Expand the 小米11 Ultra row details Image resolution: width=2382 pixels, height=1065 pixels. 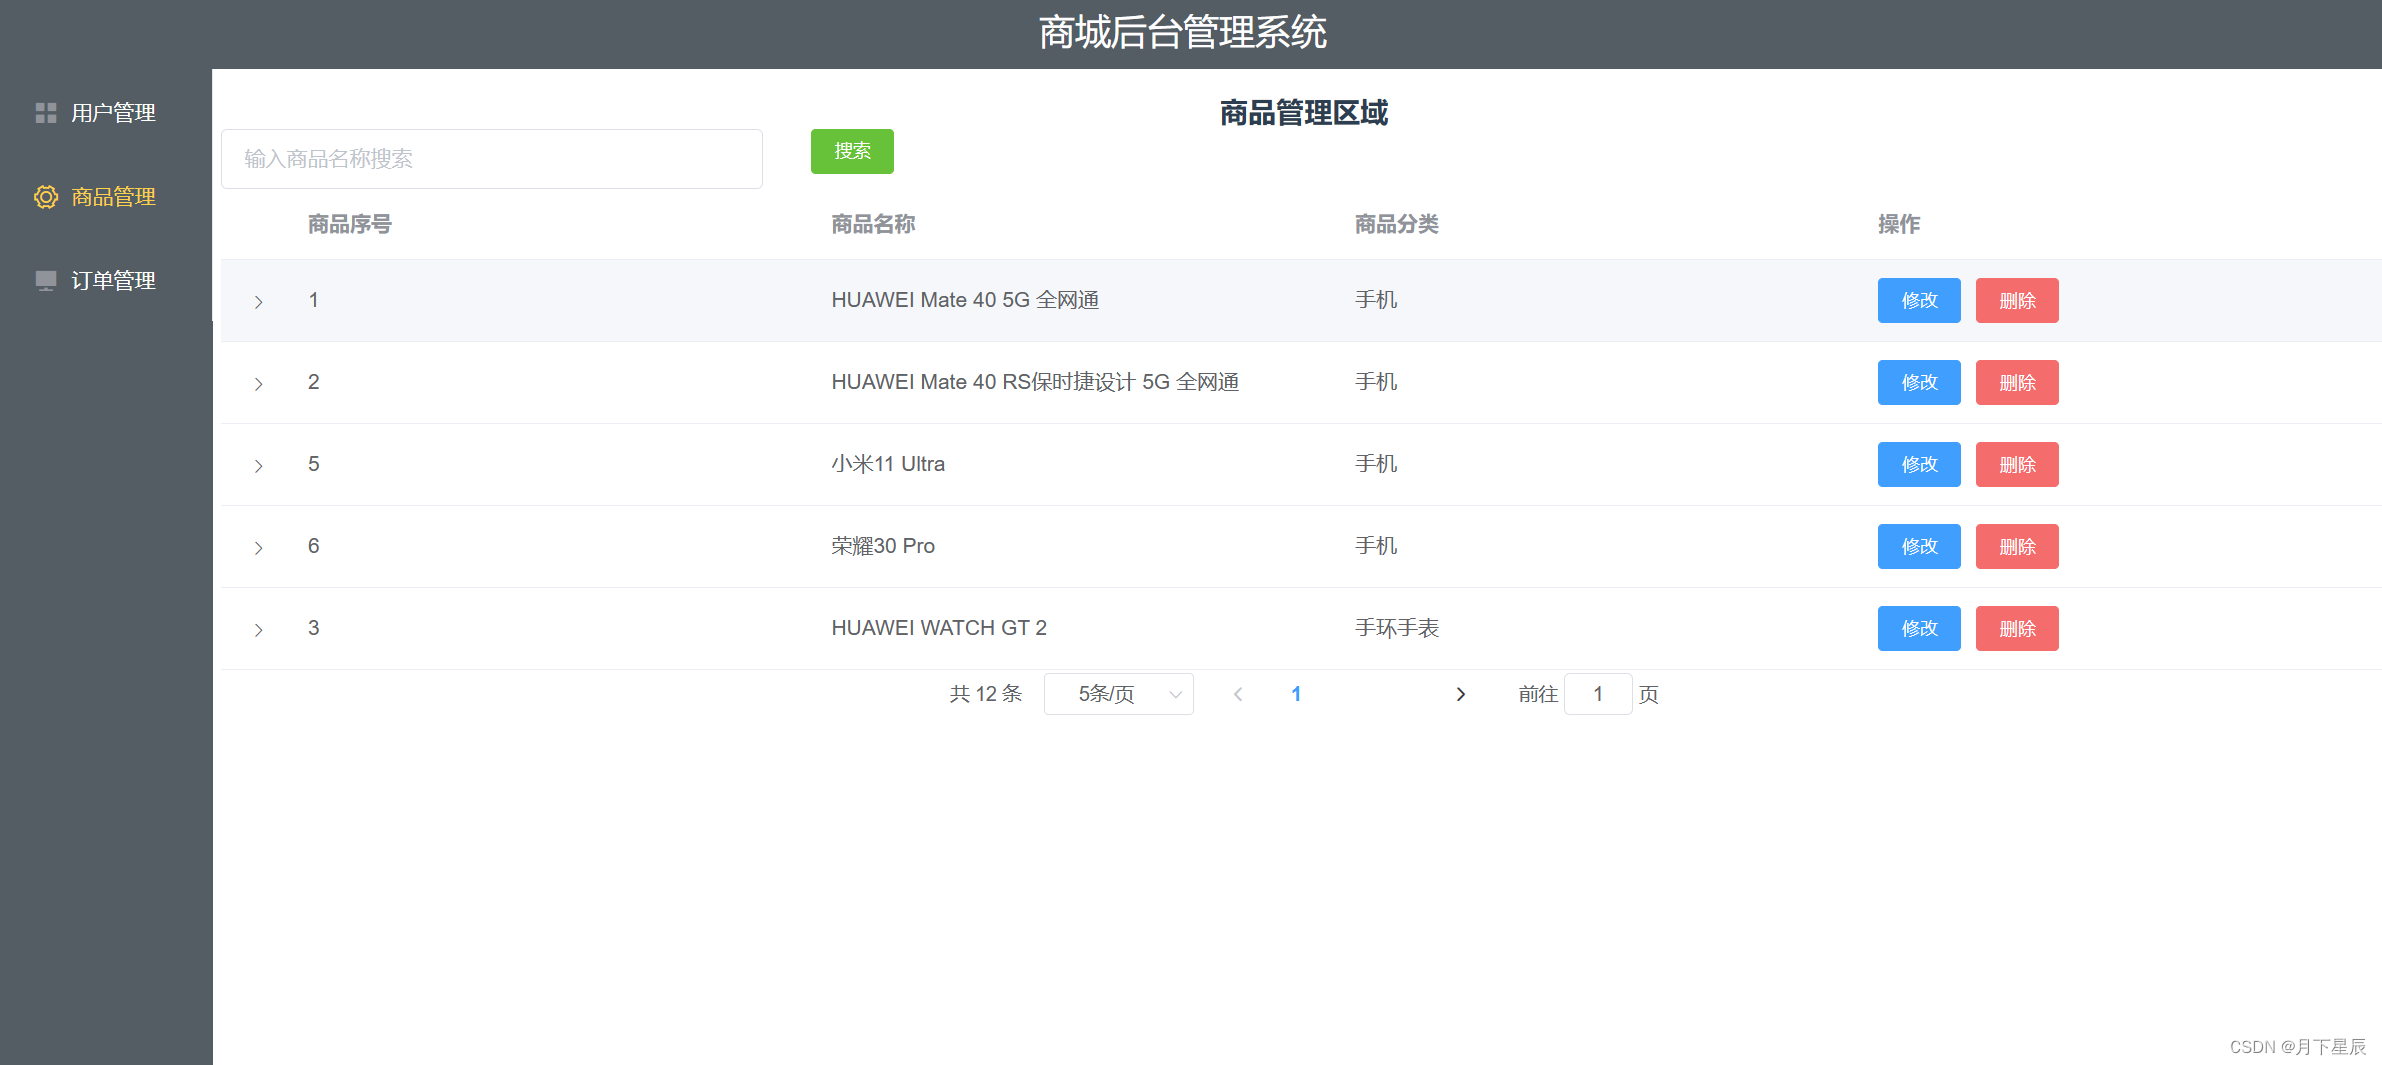tap(259, 465)
